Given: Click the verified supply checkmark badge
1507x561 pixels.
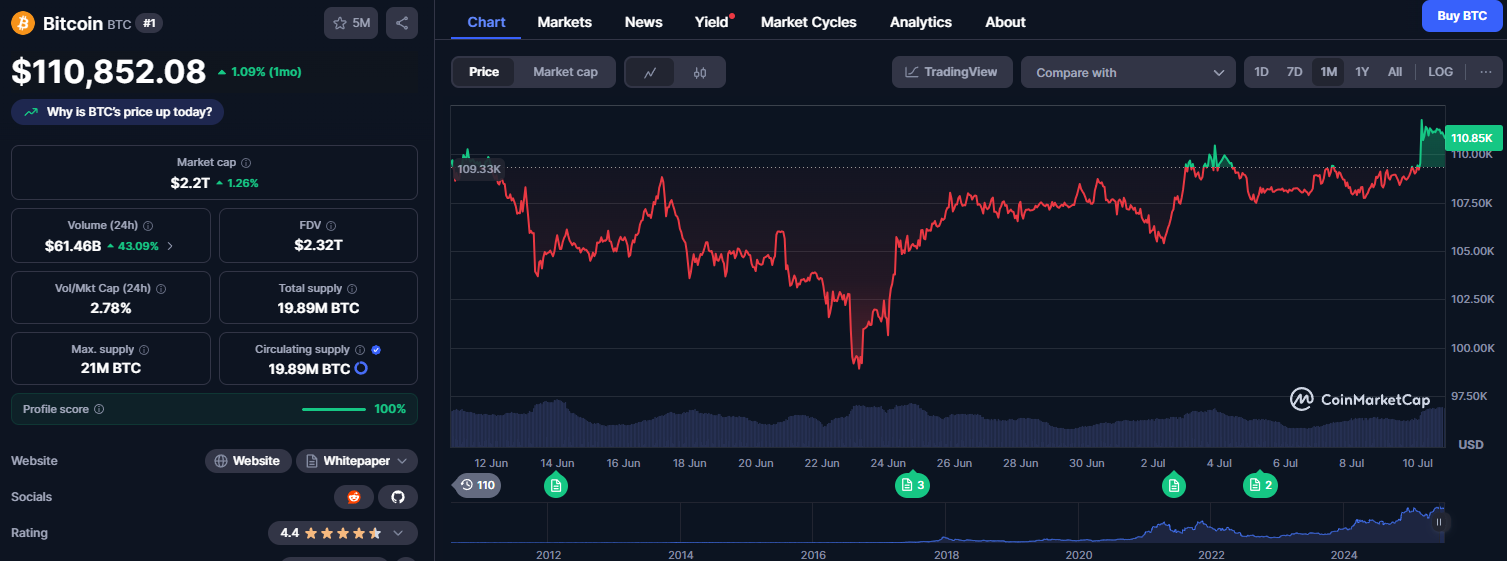Looking at the screenshot, I should (376, 350).
